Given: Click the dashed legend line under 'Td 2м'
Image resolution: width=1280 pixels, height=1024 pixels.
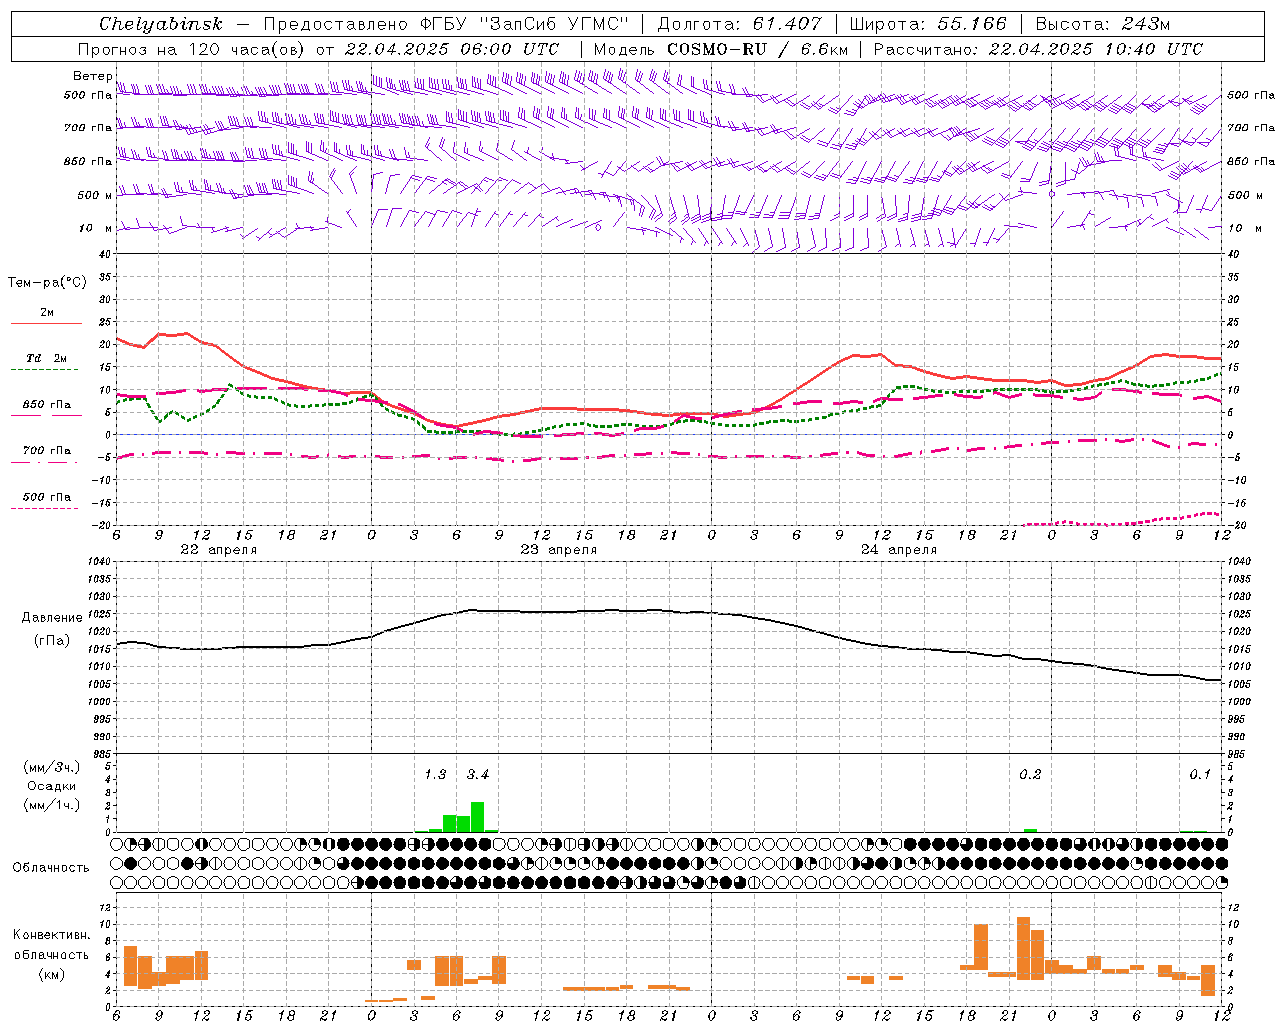Looking at the screenshot, I should 44,370.
